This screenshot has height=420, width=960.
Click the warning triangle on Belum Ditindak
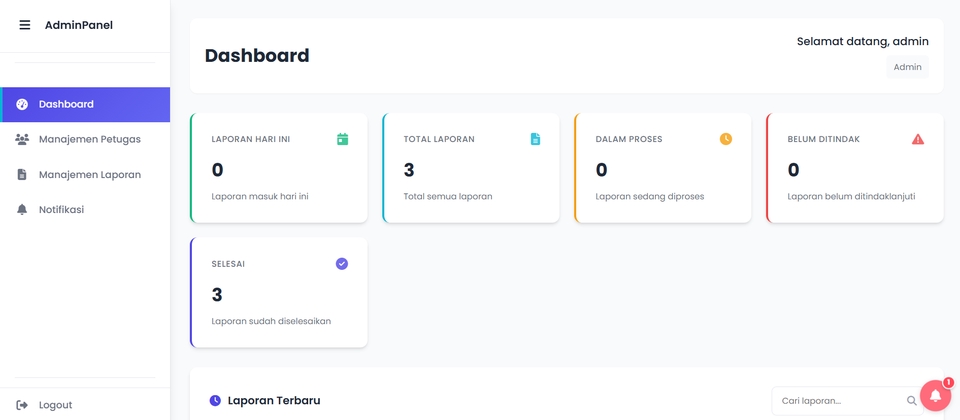918,139
